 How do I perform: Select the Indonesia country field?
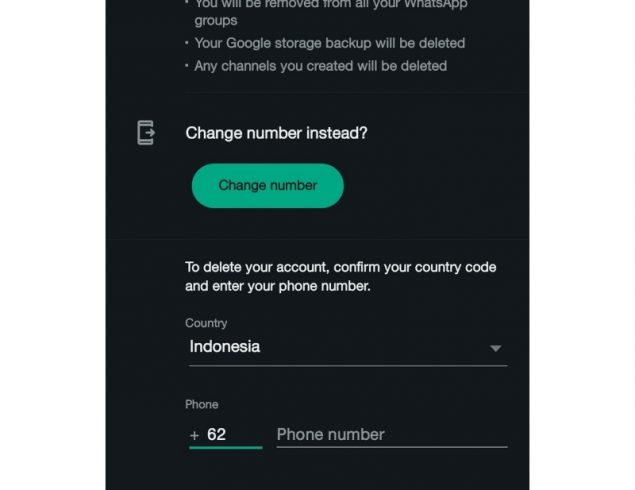(348, 347)
